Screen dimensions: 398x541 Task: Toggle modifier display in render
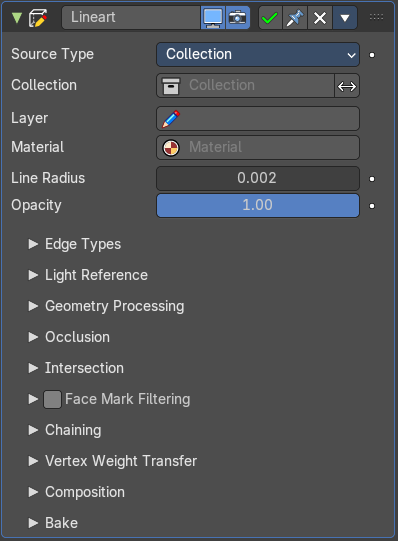tap(238, 17)
